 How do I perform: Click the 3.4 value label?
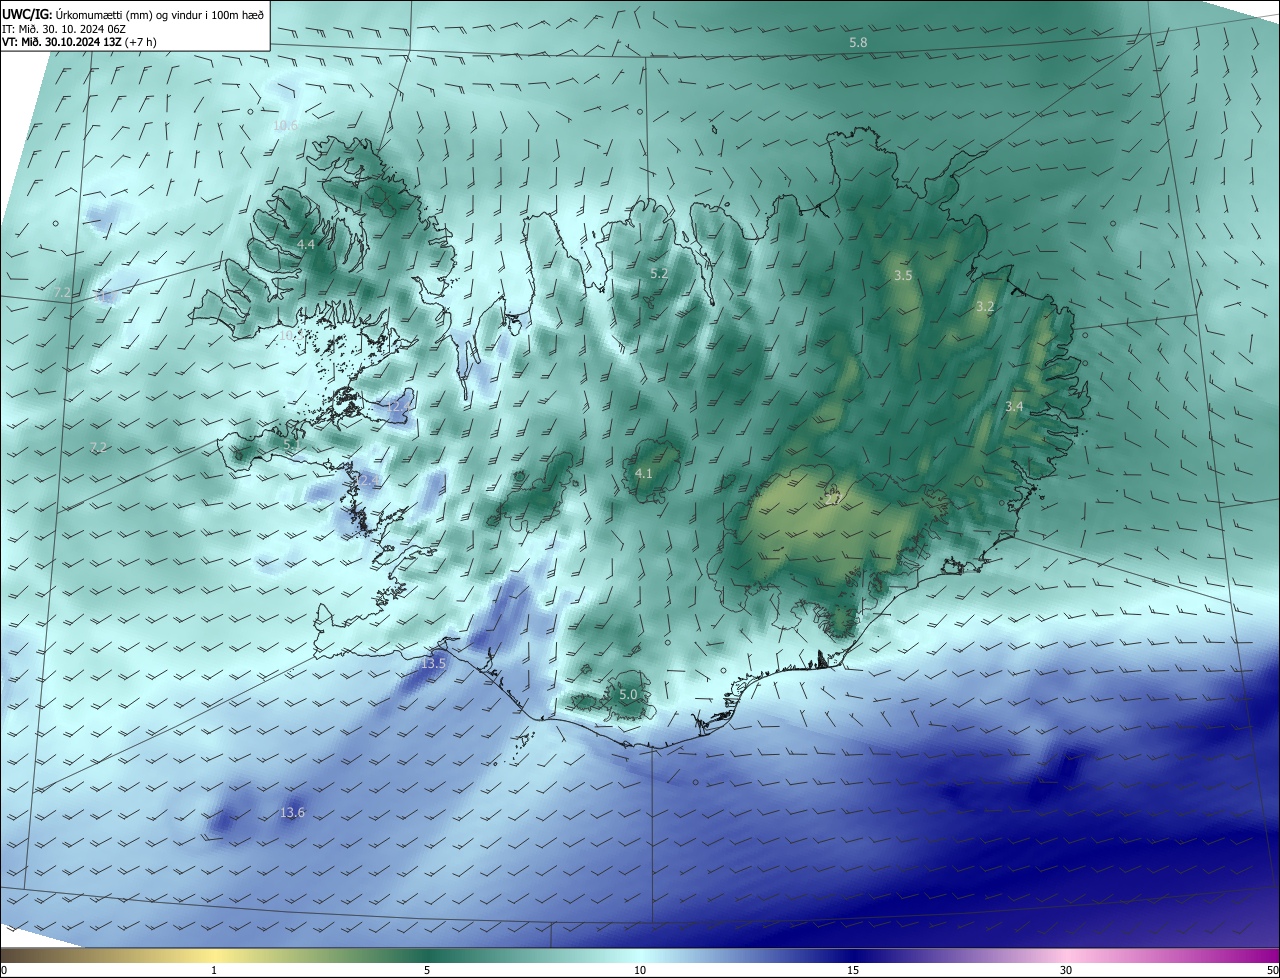[x=1014, y=406]
